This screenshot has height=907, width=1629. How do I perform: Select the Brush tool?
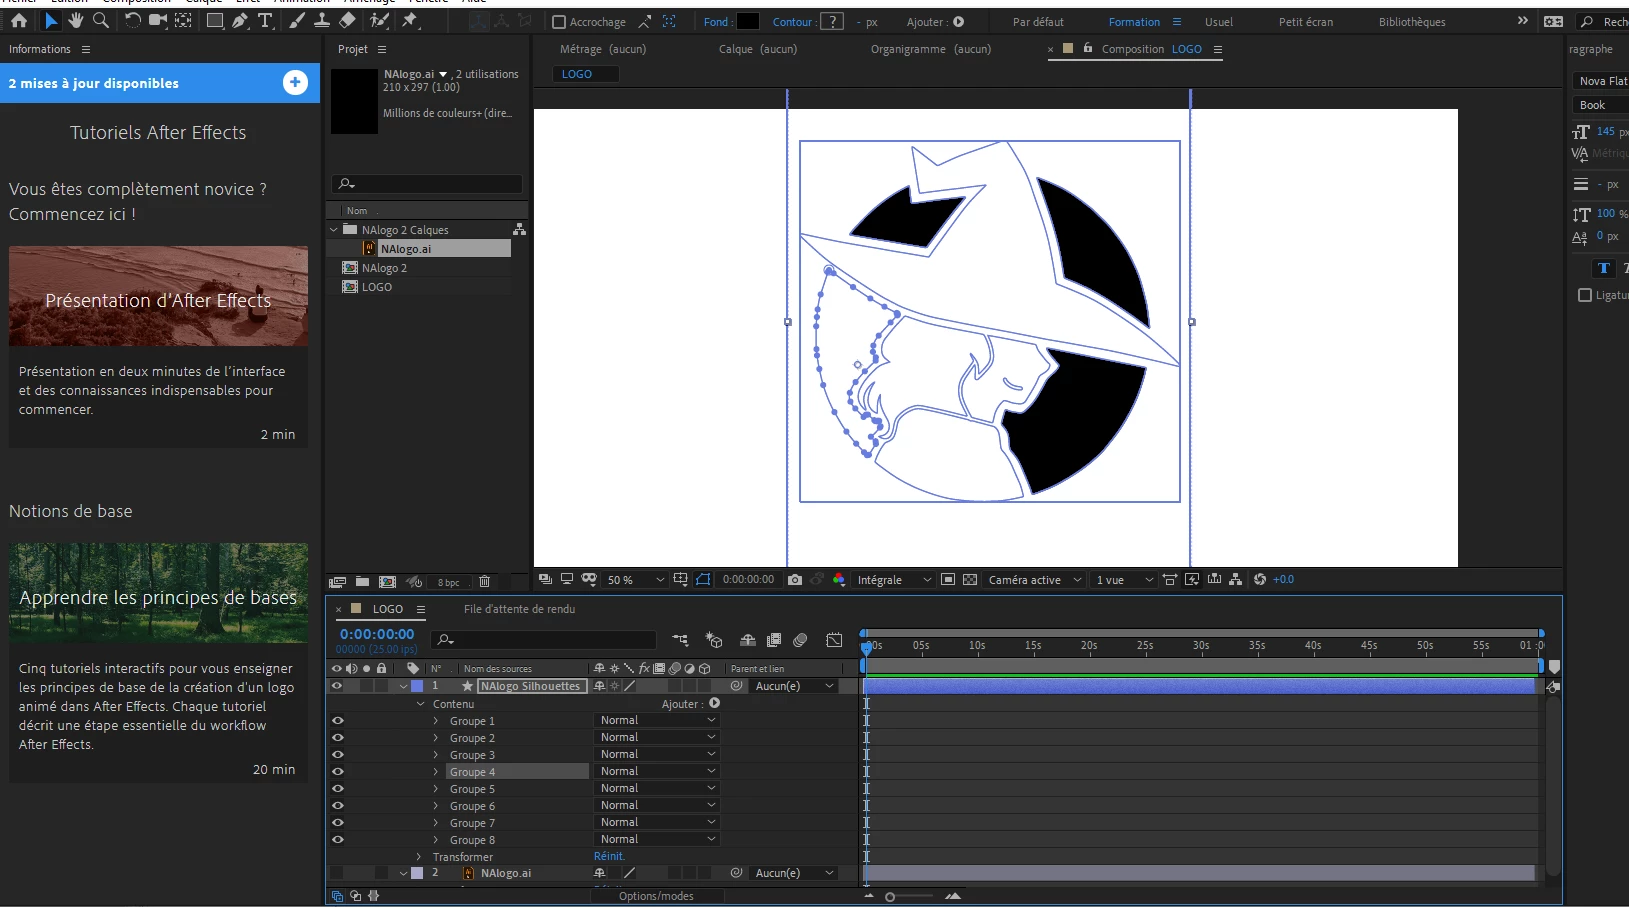(x=297, y=21)
